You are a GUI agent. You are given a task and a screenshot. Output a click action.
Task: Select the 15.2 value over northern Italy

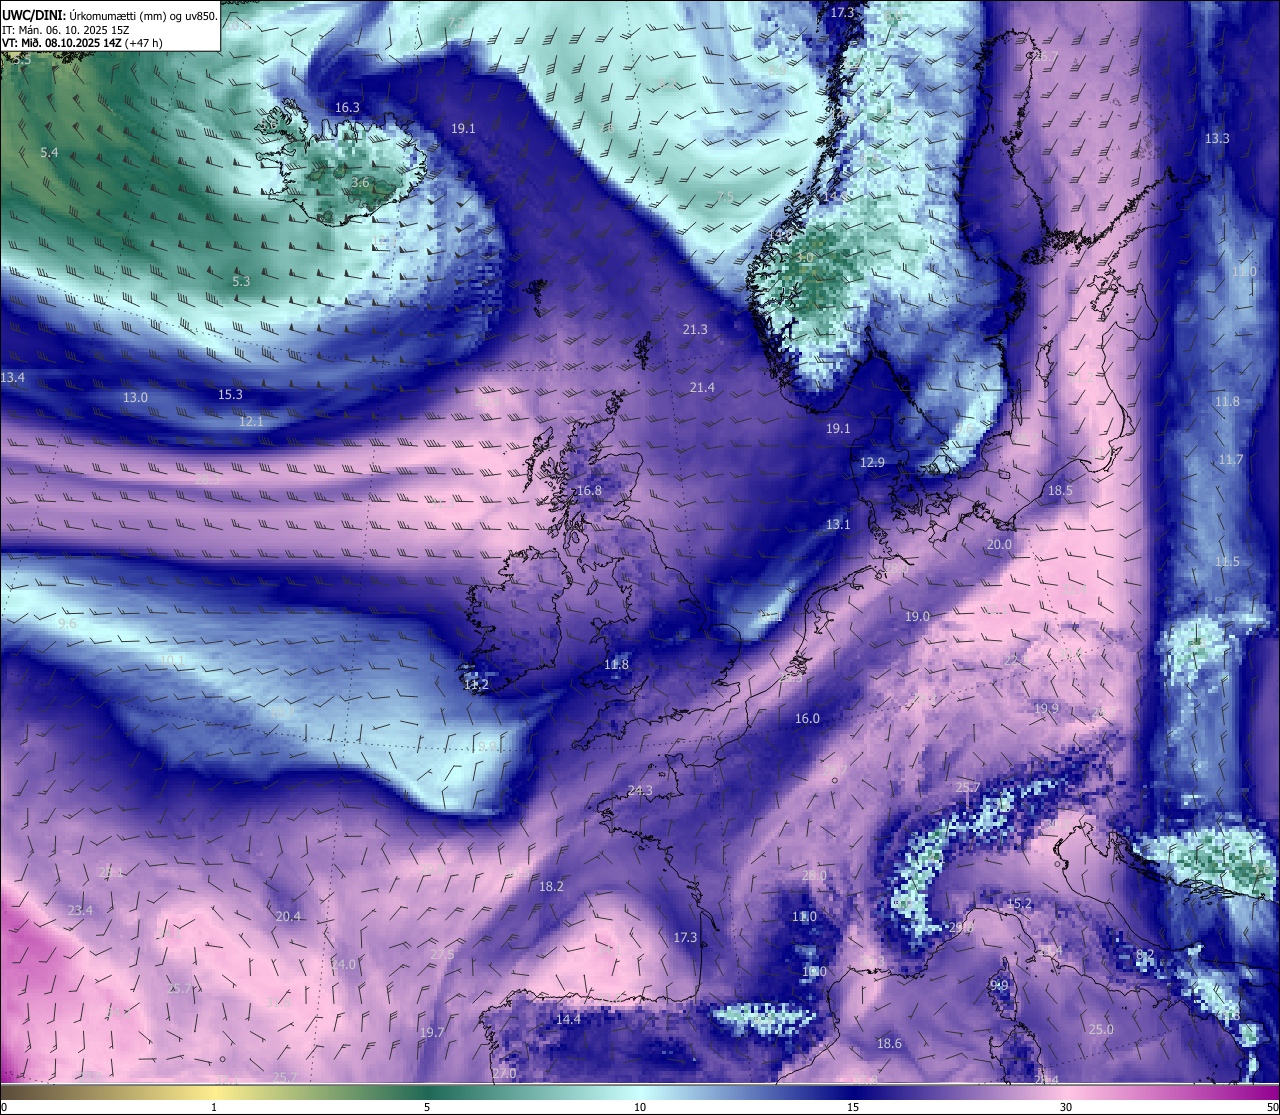(1019, 903)
